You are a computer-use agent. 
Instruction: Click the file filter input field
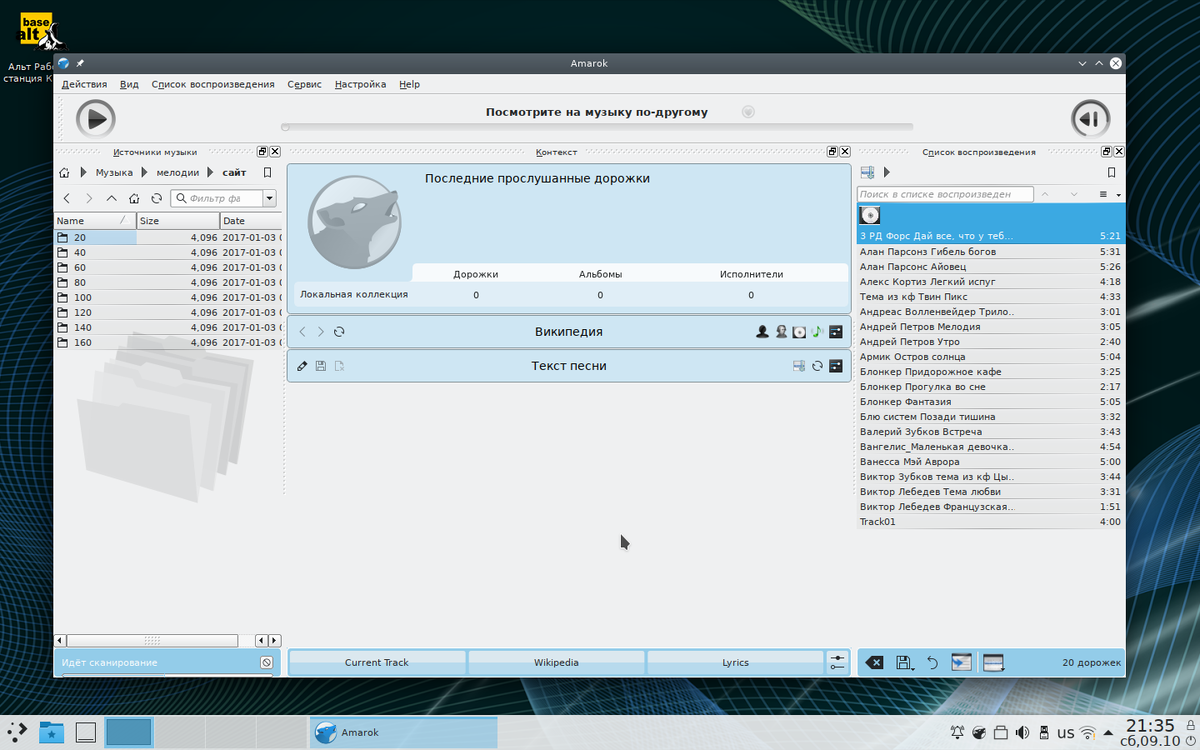pyautogui.click(x=216, y=198)
